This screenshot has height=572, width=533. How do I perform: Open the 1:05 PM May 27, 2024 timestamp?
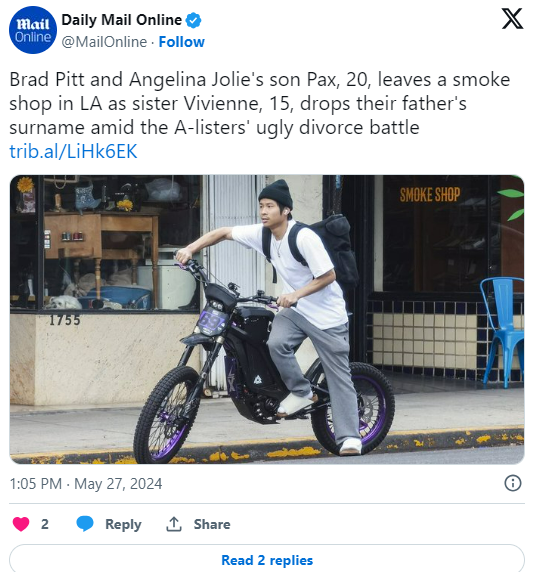[86, 484]
